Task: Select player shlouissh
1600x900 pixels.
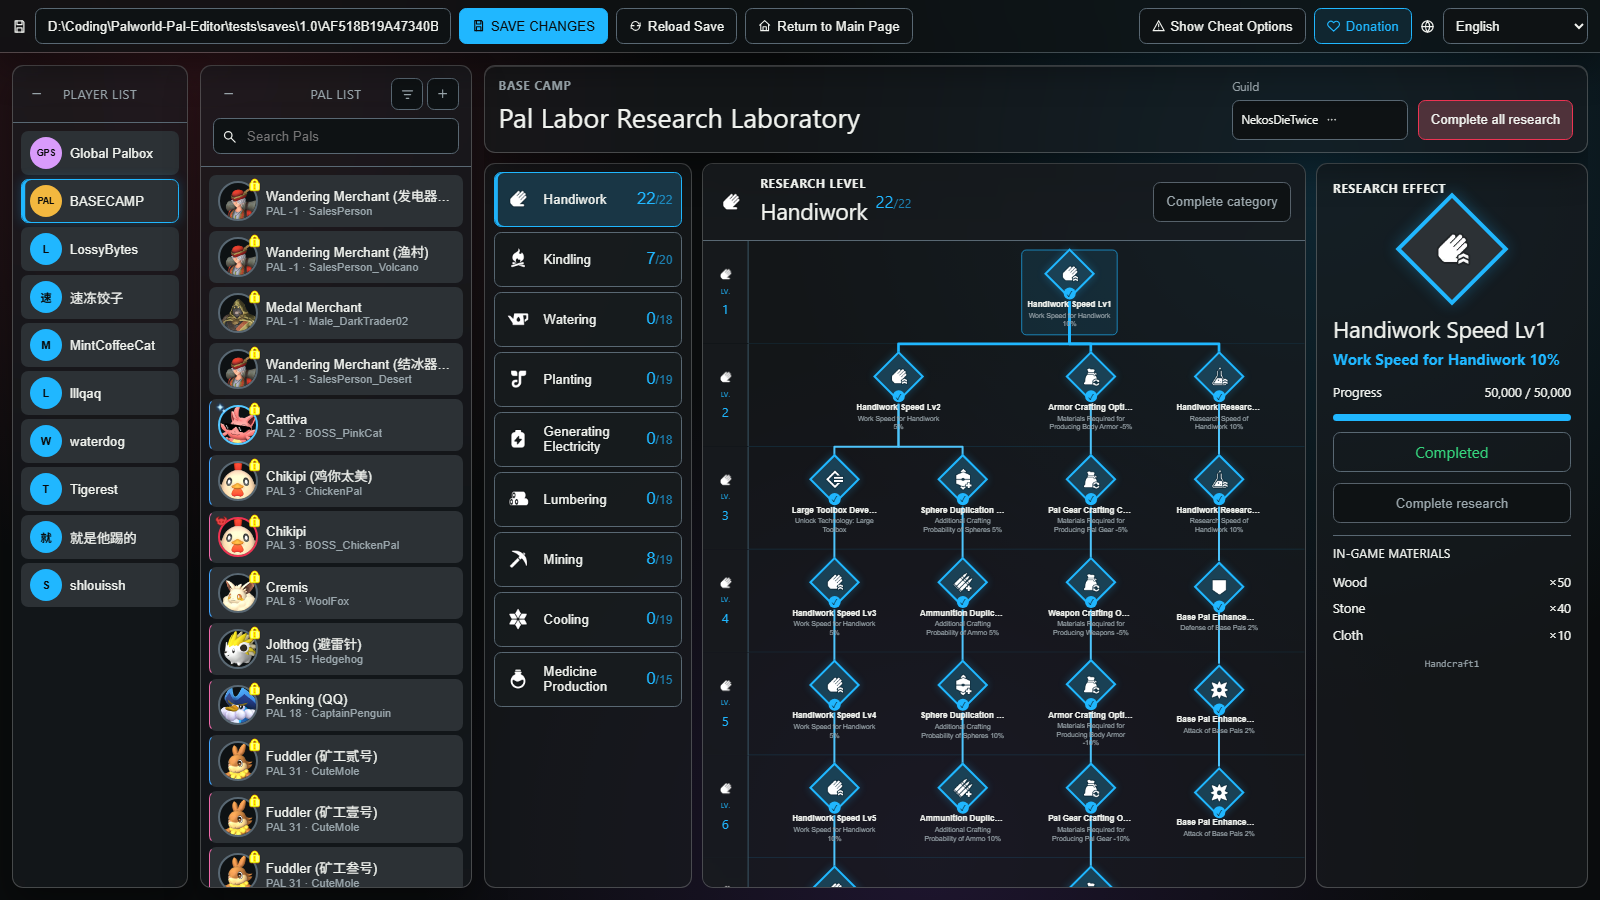Action: (100, 585)
